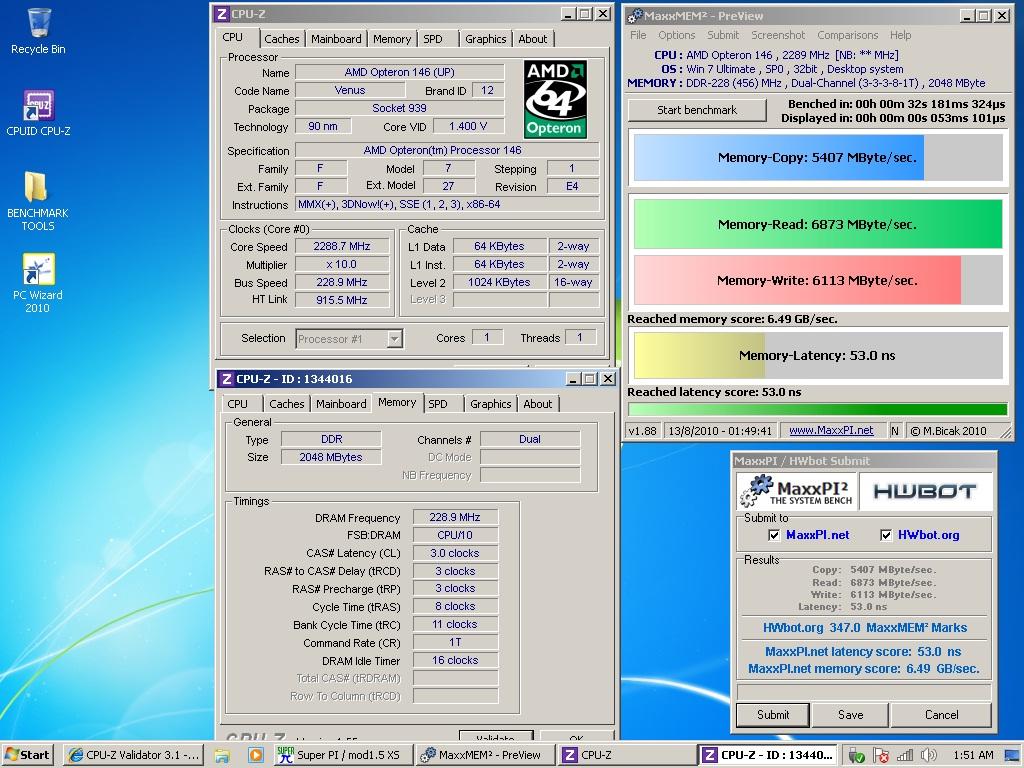Open the MaxxMEM² Options menu

point(677,35)
